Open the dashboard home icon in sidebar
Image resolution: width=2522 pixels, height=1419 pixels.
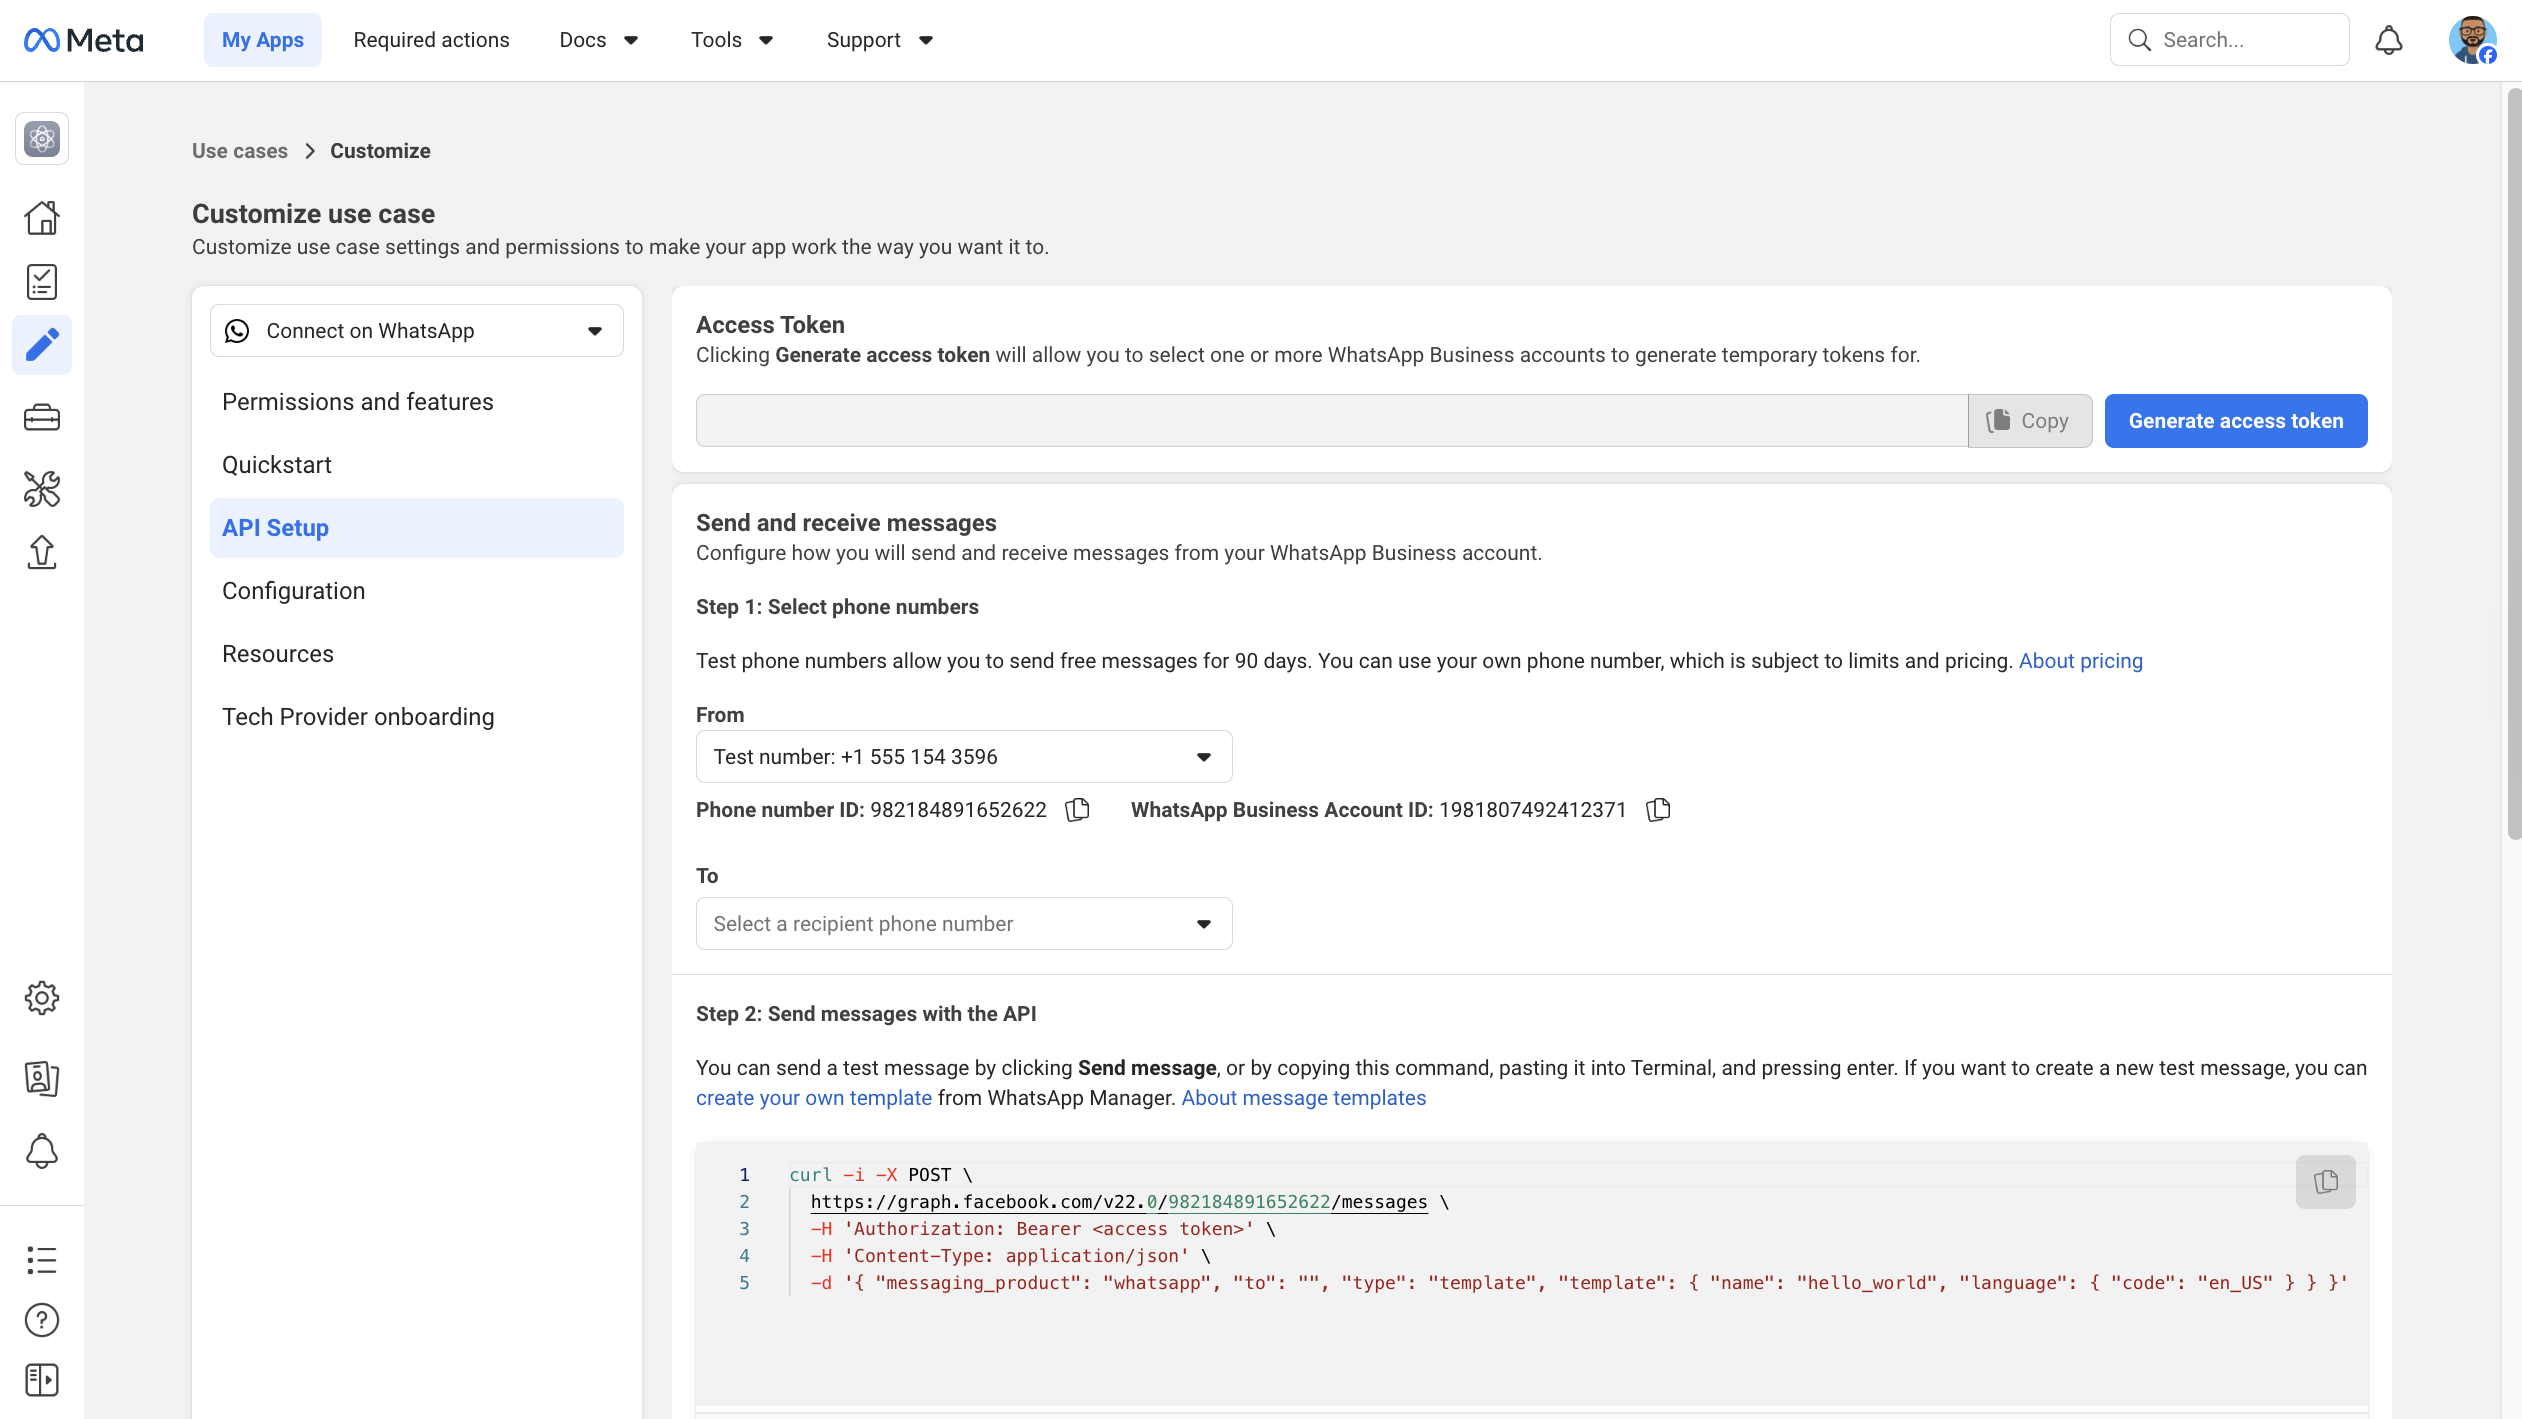(42, 217)
